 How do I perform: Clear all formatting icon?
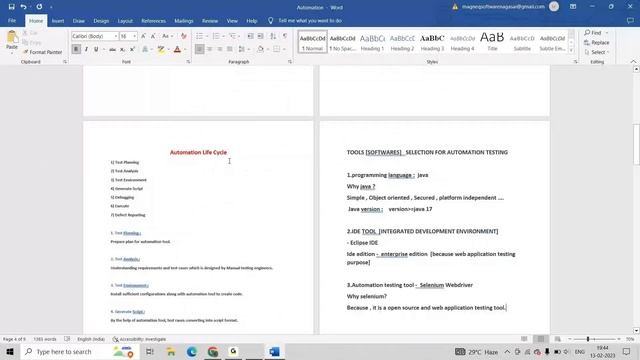[x=184, y=36]
